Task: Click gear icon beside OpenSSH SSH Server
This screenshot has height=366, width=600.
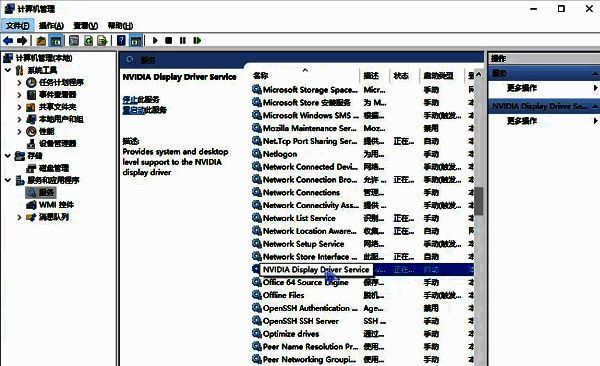Action: (x=256, y=320)
